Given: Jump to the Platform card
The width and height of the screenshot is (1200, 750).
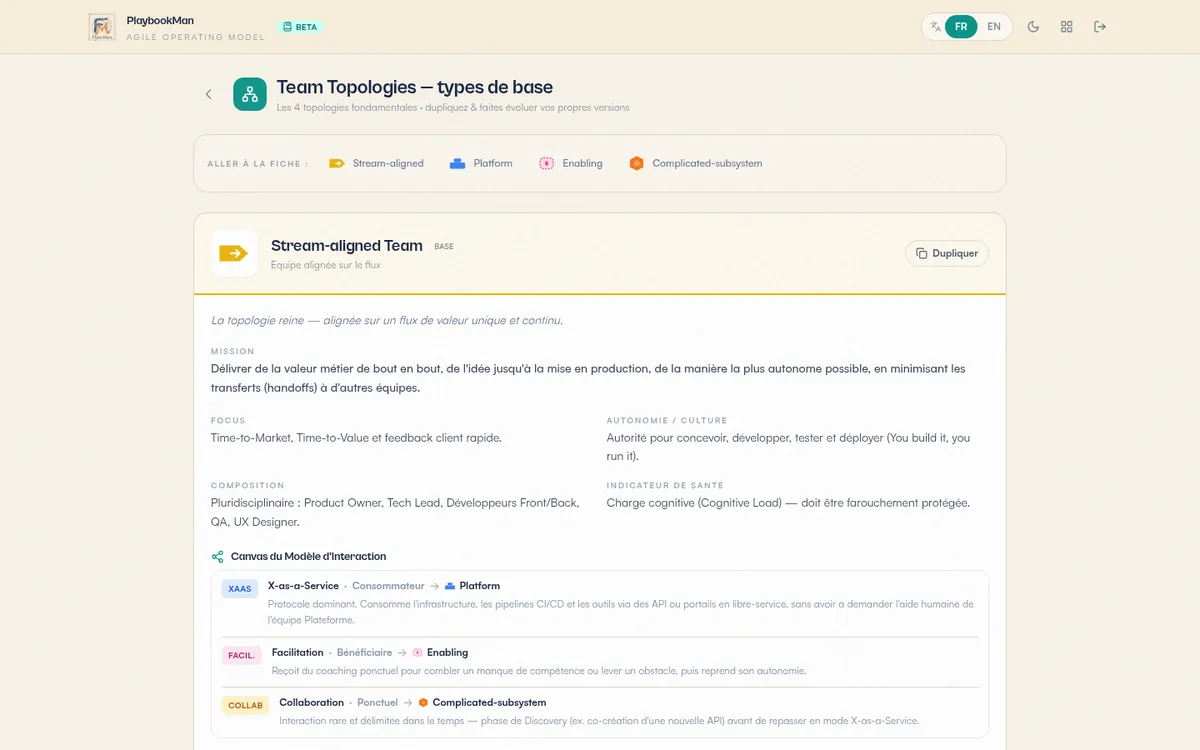Looking at the screenshot, I should tap(481, 163).
